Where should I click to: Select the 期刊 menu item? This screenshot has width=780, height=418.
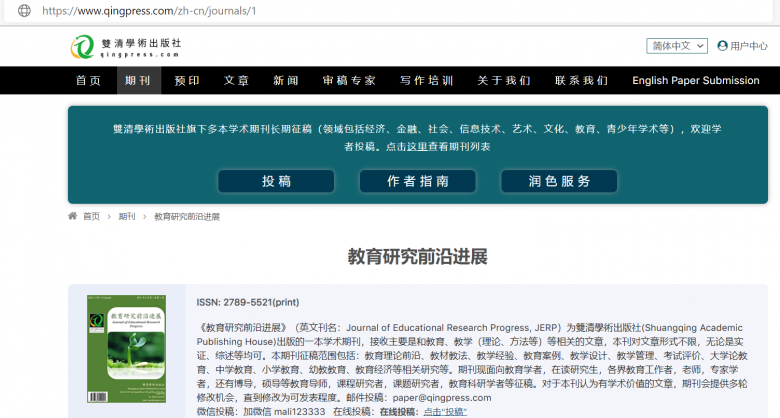point(138,81)
